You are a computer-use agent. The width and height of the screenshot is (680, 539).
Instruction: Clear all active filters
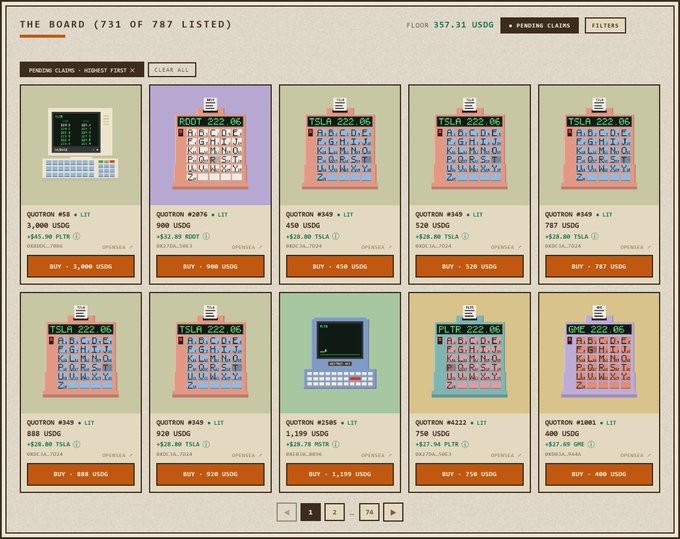coord(172,70)
